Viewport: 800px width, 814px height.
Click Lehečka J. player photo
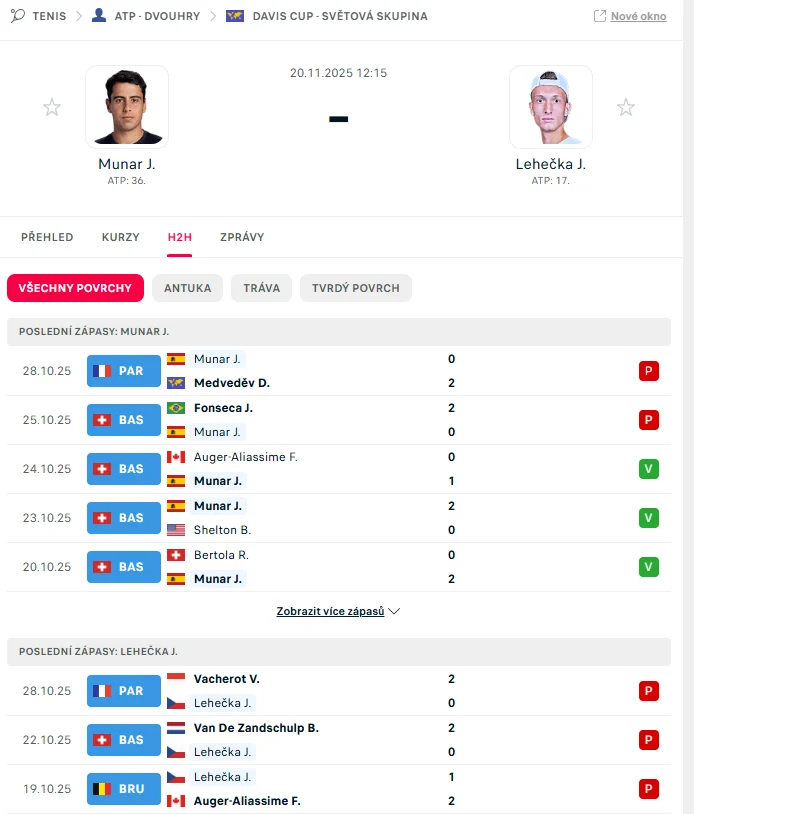click(551, 107)
